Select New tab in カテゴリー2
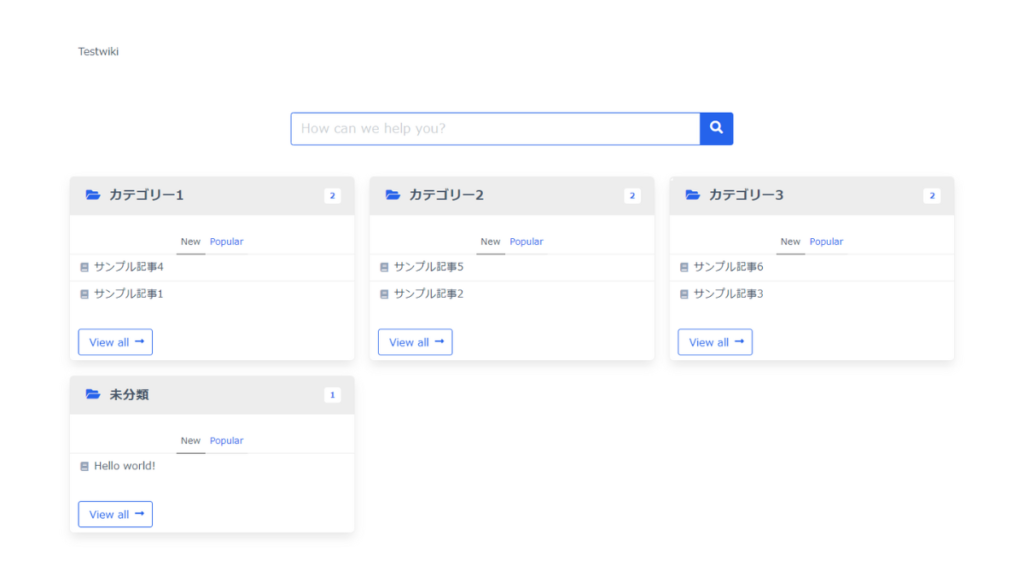Screen dimensions: 1024x576 [490, 242]
